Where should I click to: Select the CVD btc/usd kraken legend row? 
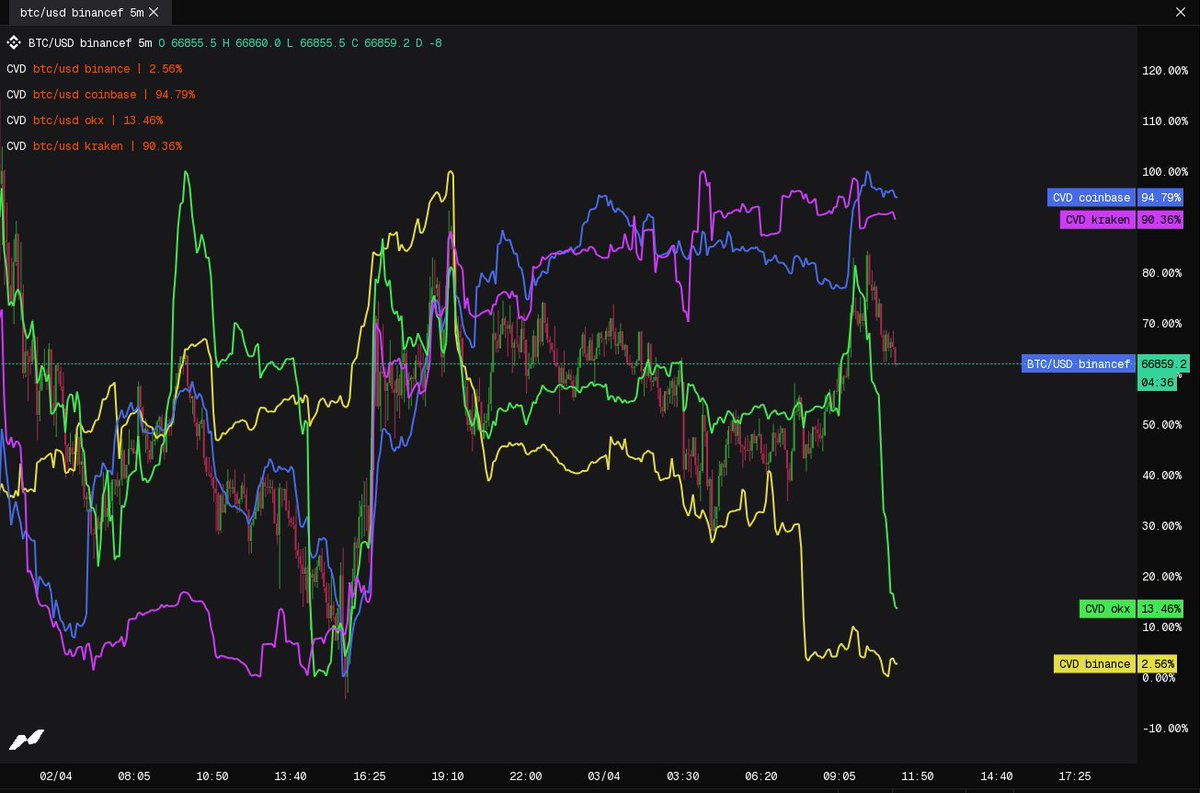pyautogui.click(x=94, y=146)
